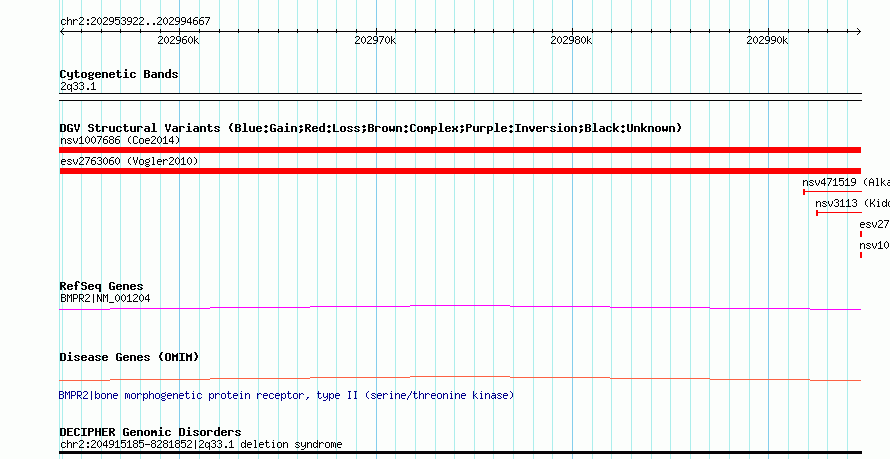The image size is (890, 459).
Task: Click the nsv10 truncated variant label
Action: 874,246
